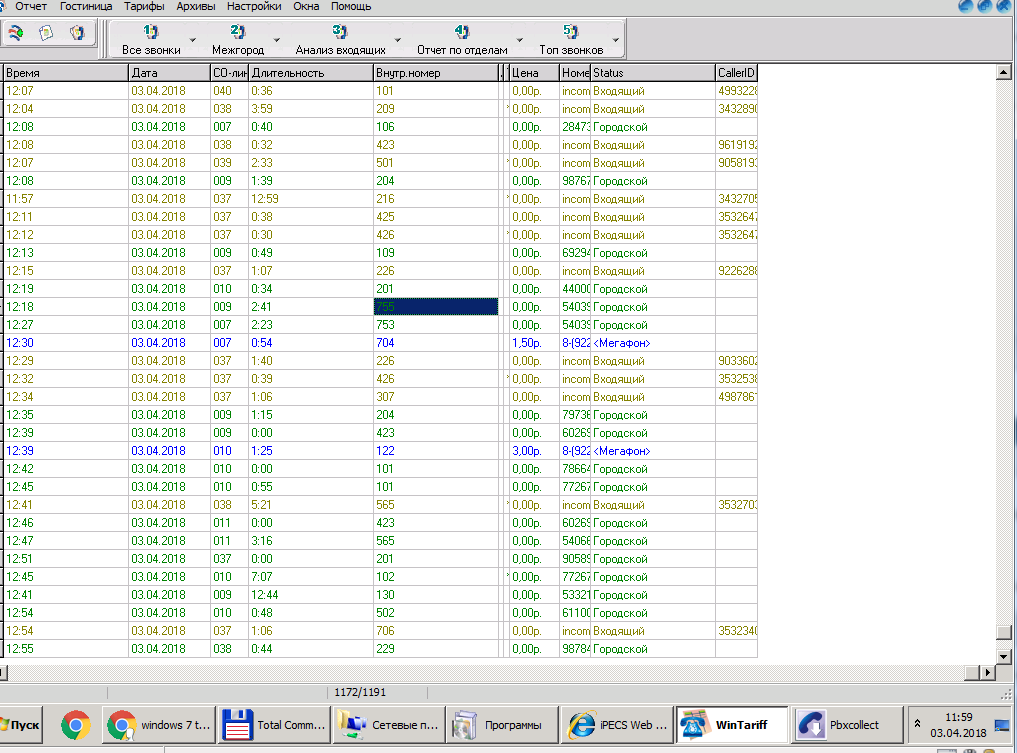
Task: Click the first toolbar icon with arrows
Action: tap(18, 33)
